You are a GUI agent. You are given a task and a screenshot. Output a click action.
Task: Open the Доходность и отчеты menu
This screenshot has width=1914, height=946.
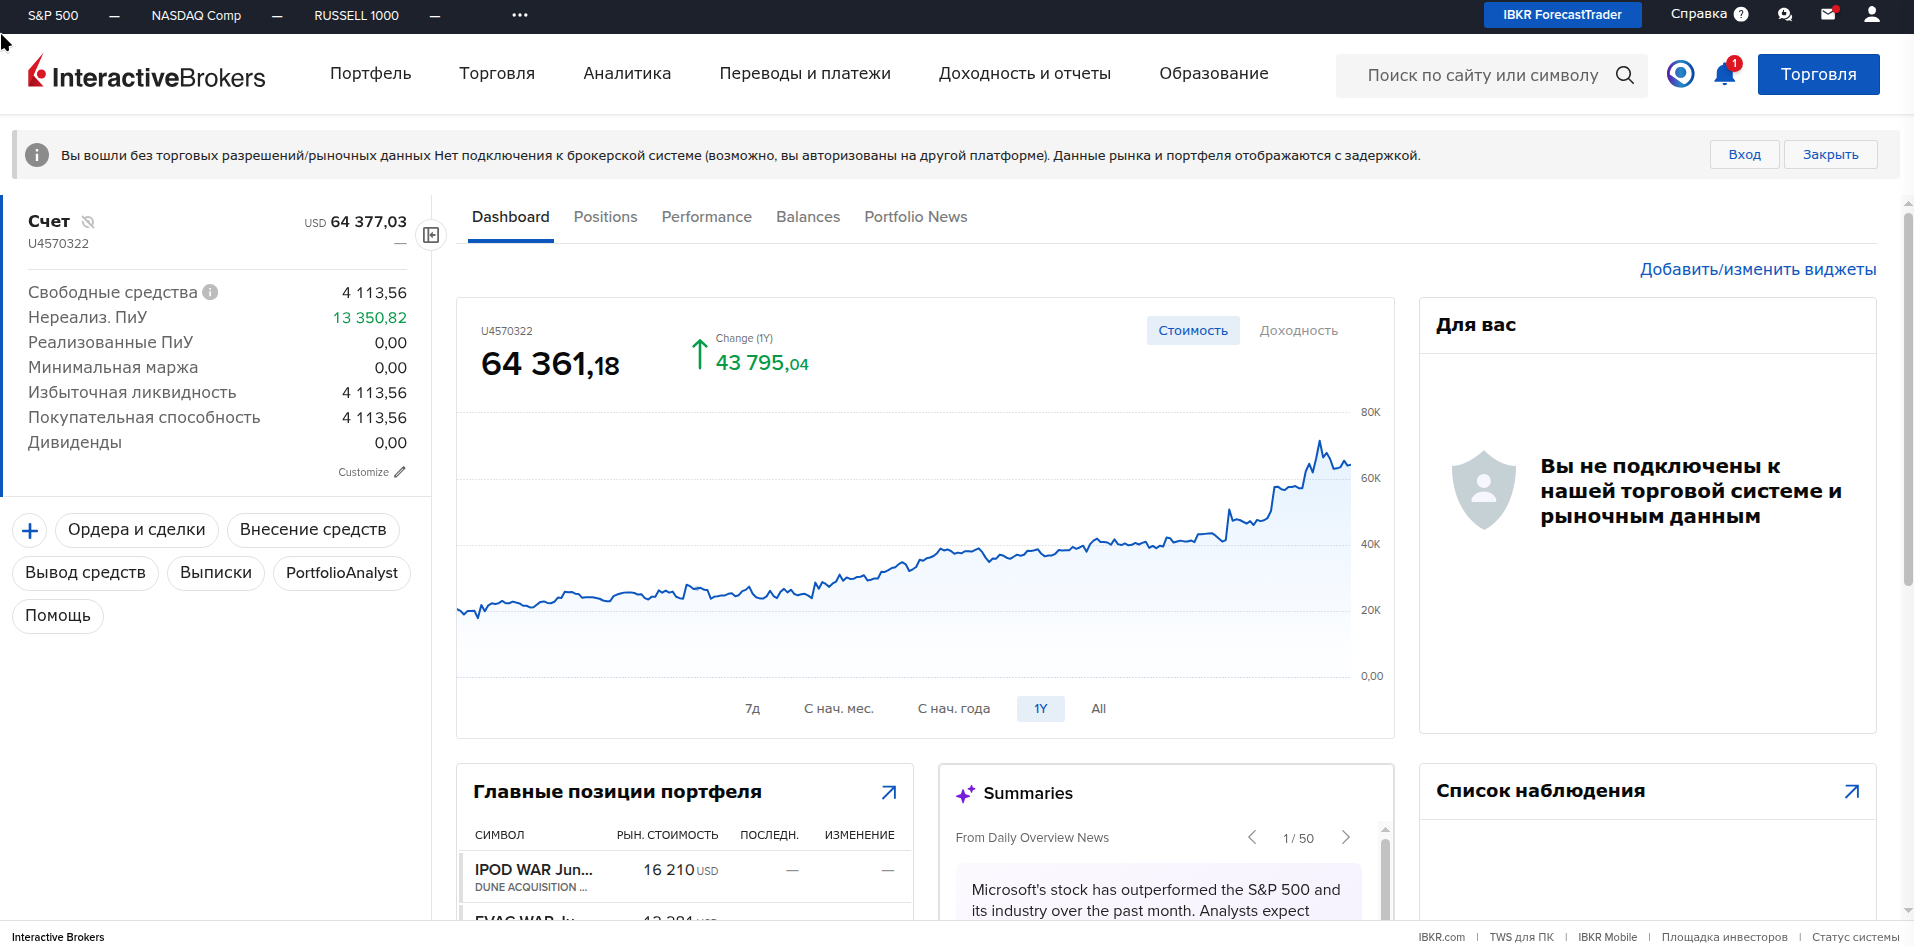(1025, 74)
